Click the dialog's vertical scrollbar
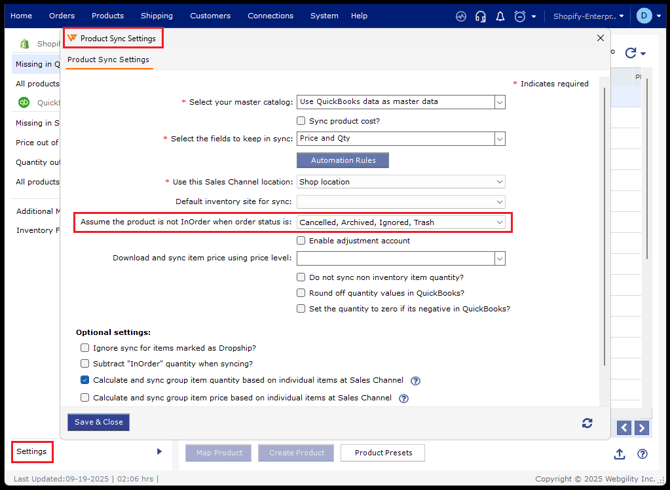Image resolution: width=670 pixels, height=490 pixels. (x=603, y=220)
